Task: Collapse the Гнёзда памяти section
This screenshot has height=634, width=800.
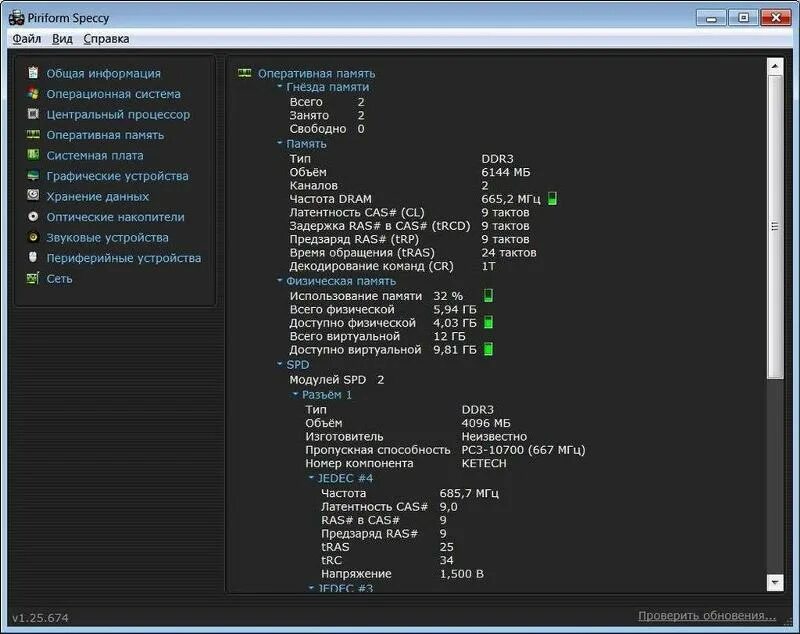Action: pyautogui.click(x=280, y=87)
